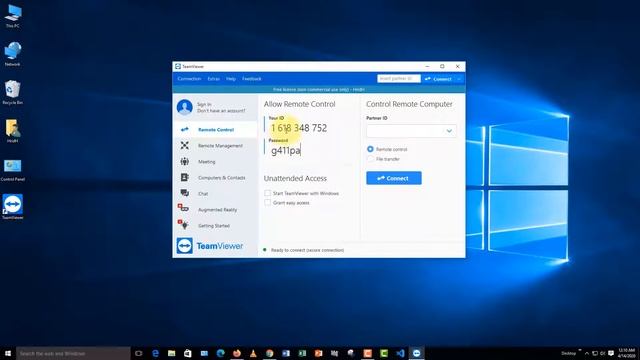Select Control Panel desktop icon
640x360 pixels.
click(13, 170)
